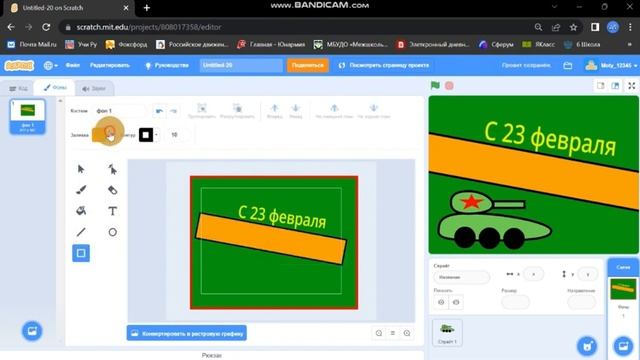The height and width of the screenshot is (360, 640).
Task: Zoom out the paint canvas
Action: click(379, 333)
